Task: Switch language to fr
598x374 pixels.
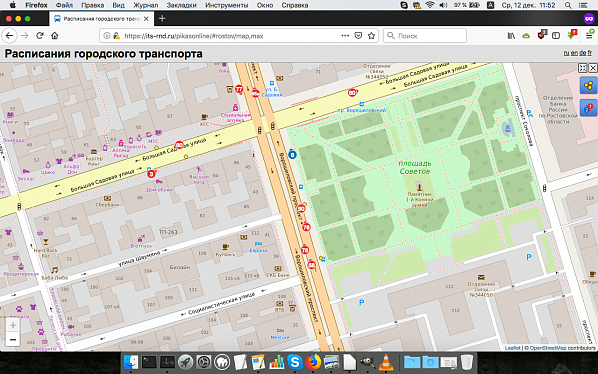Action: pyautogui.click(x=590, y=53)
